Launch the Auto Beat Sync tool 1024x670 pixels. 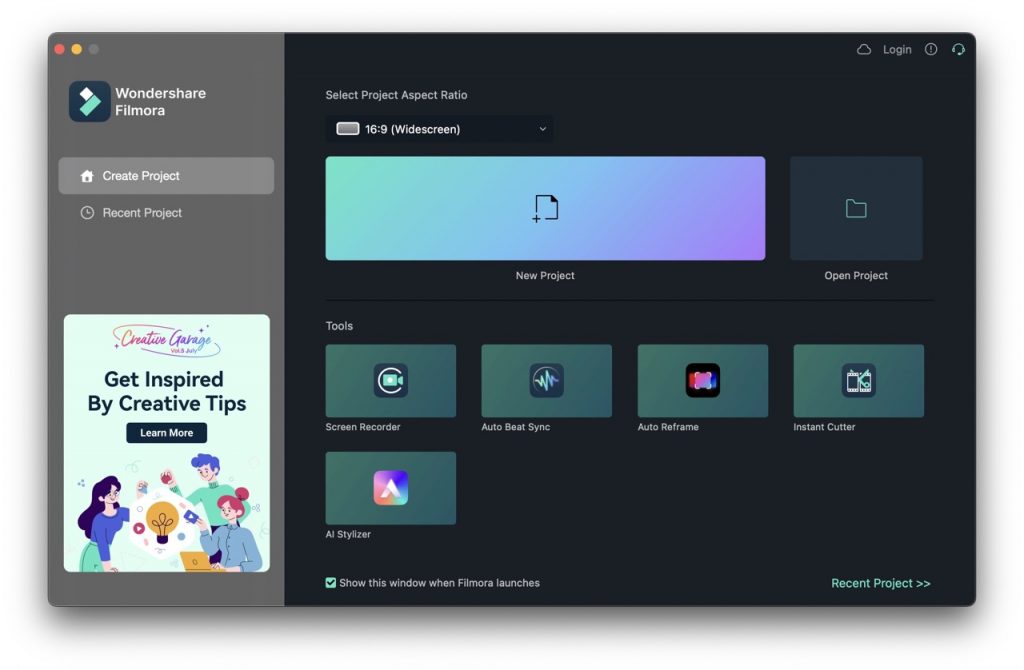click(547, 381)
